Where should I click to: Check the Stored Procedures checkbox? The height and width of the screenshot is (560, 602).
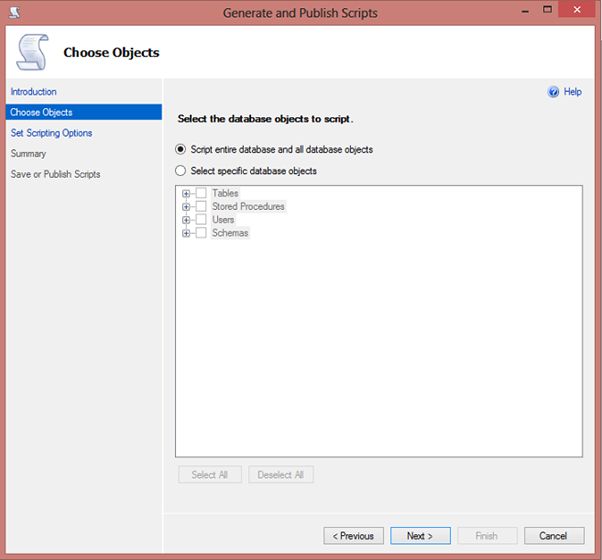(x=201, y=206)
